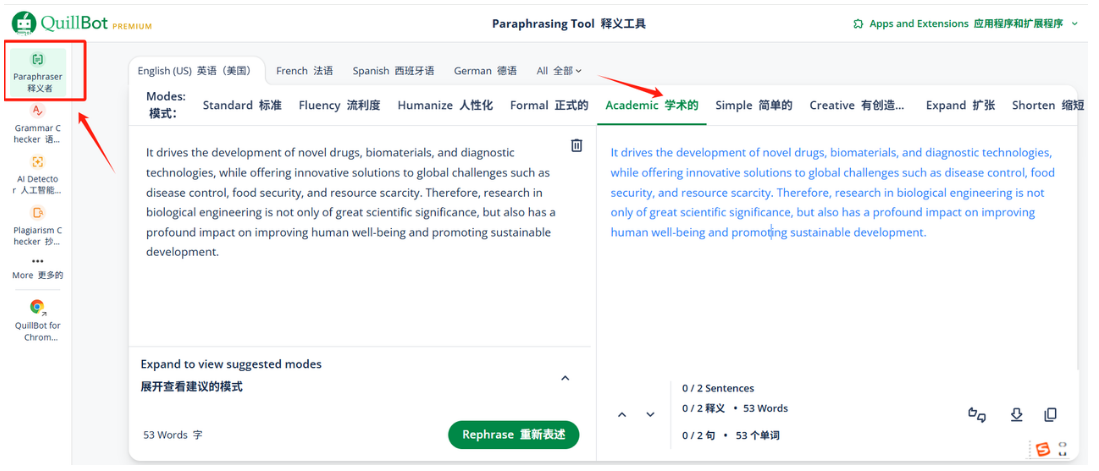Click inside the input text area
Screen dimensions: 1099x471
tap(350, 202)
